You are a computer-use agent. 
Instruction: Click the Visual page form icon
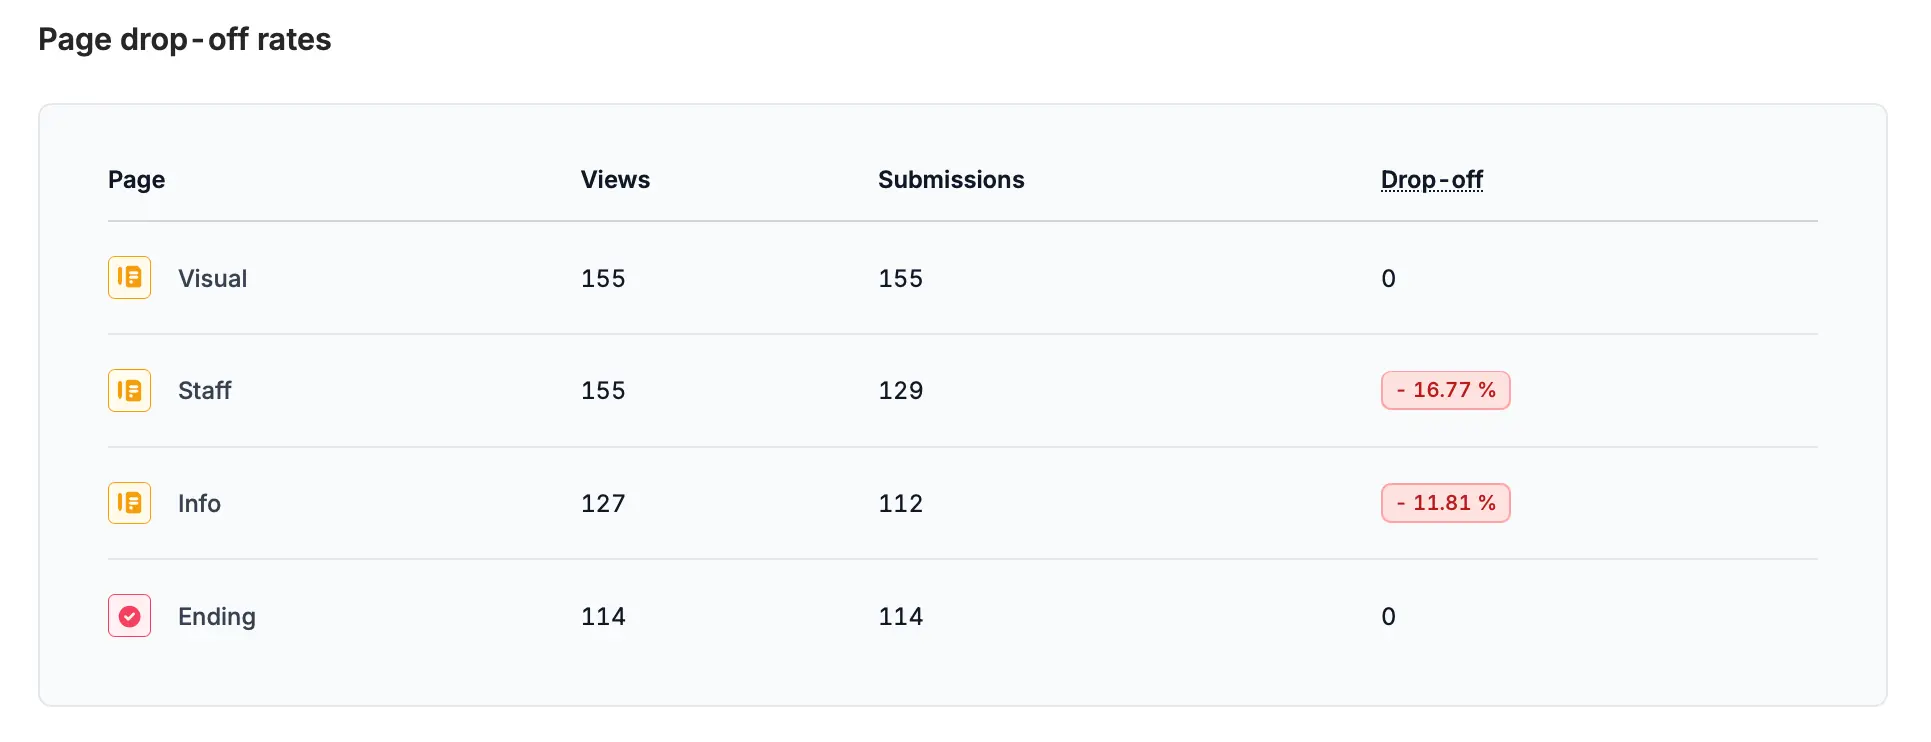click(129, 278)
